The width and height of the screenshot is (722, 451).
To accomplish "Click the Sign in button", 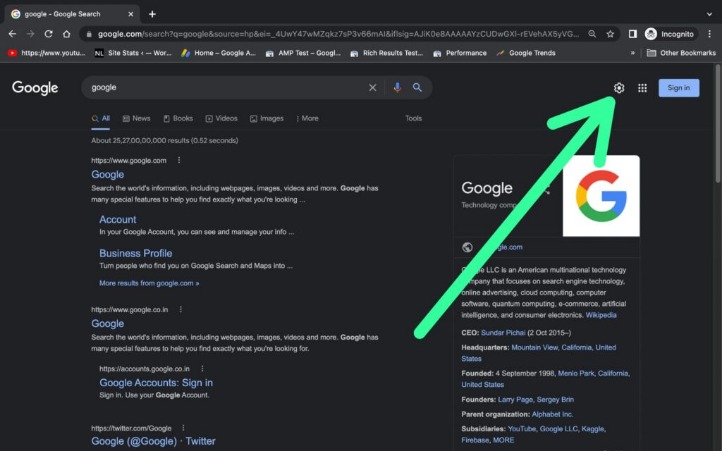I will click(x=679, y=88).
